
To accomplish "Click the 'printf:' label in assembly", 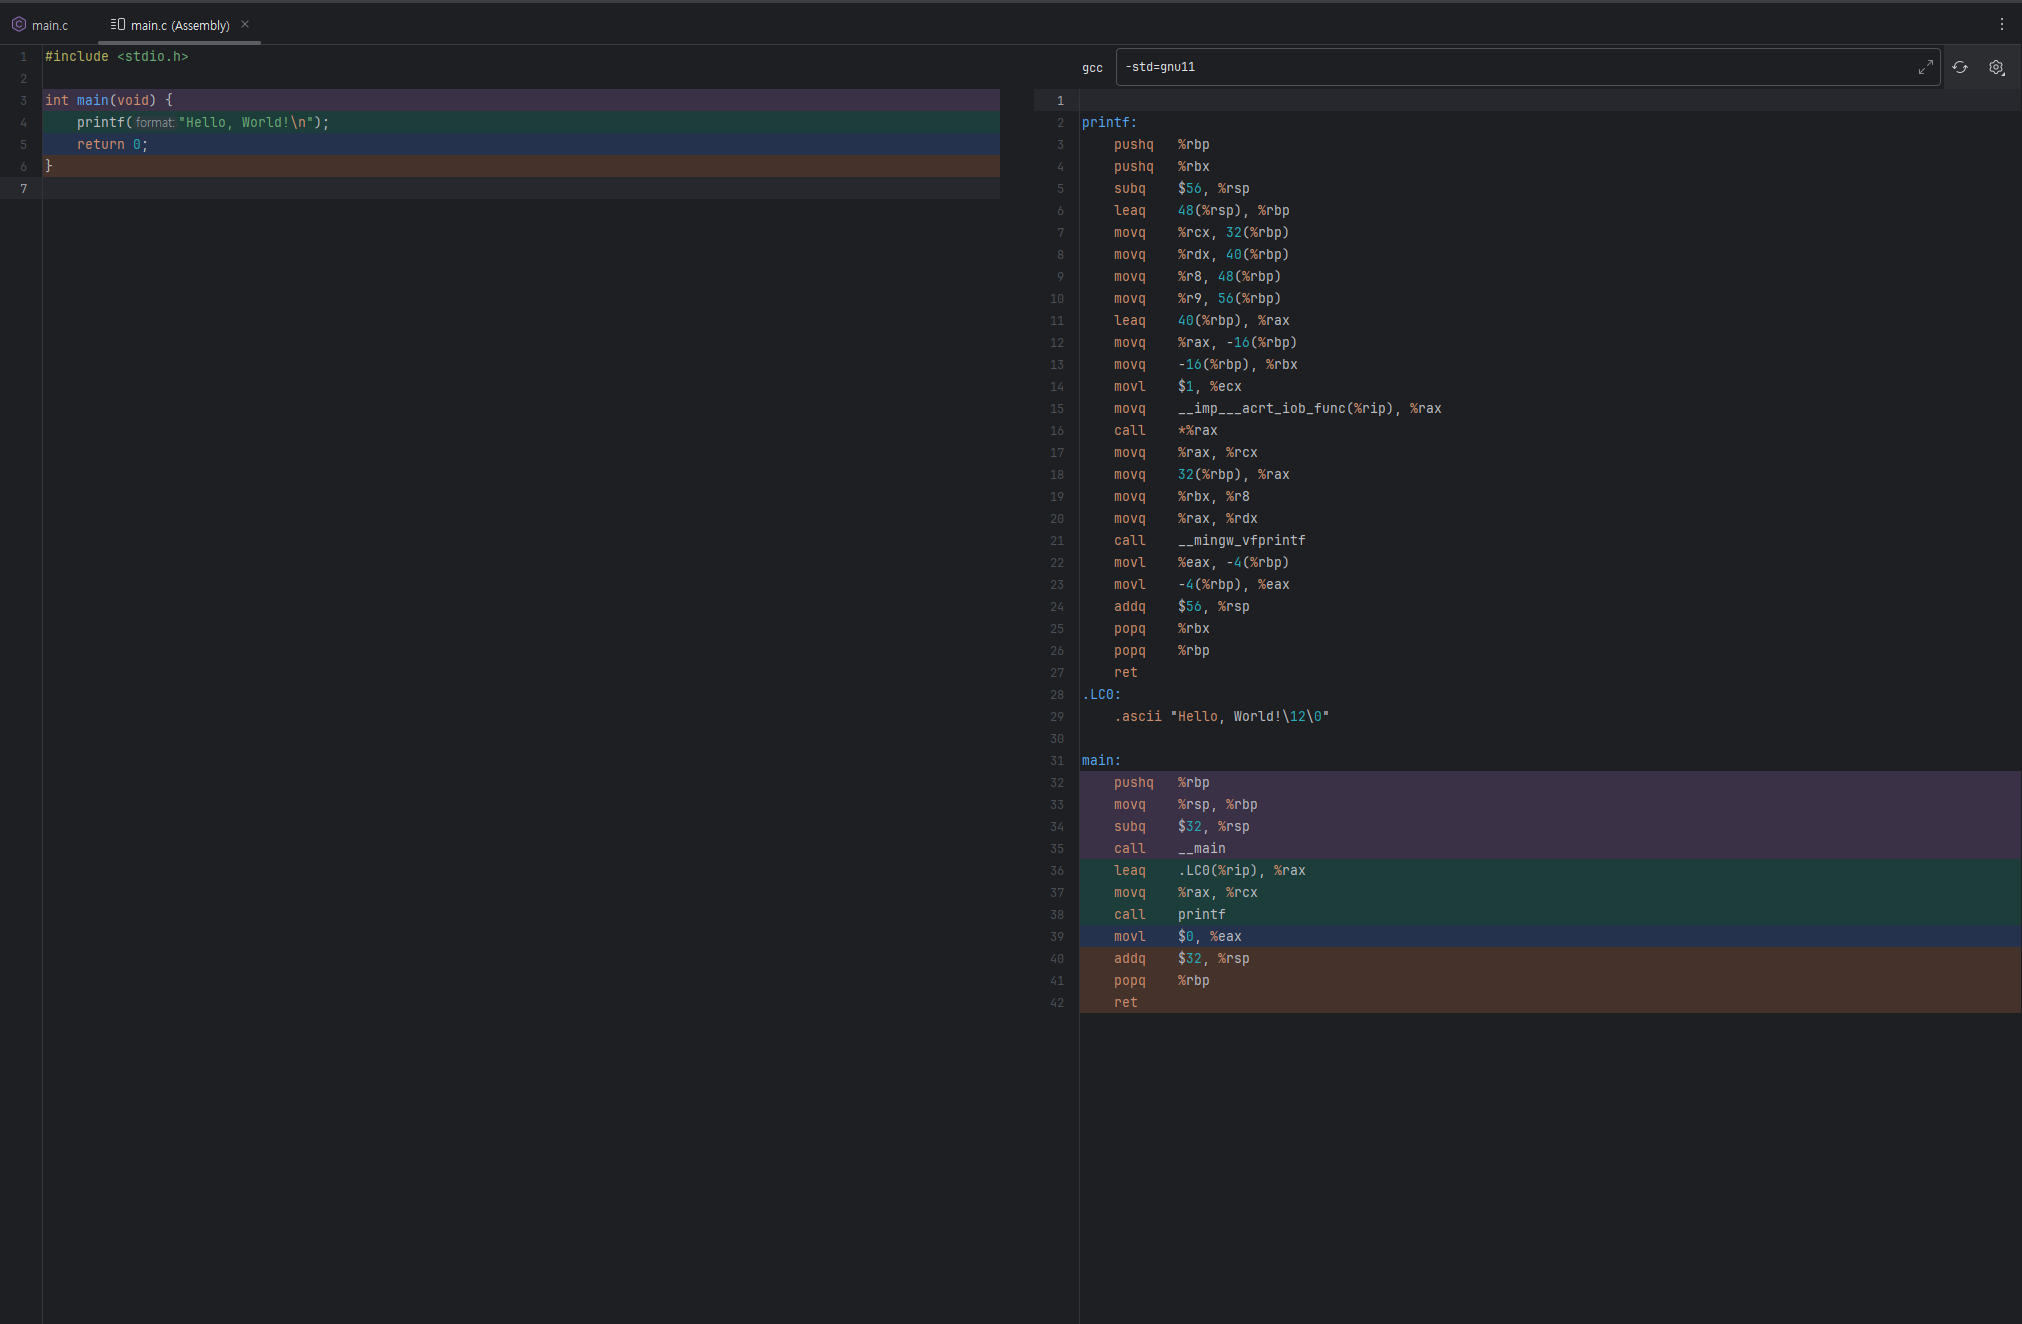I will [x=1109, y=122].
